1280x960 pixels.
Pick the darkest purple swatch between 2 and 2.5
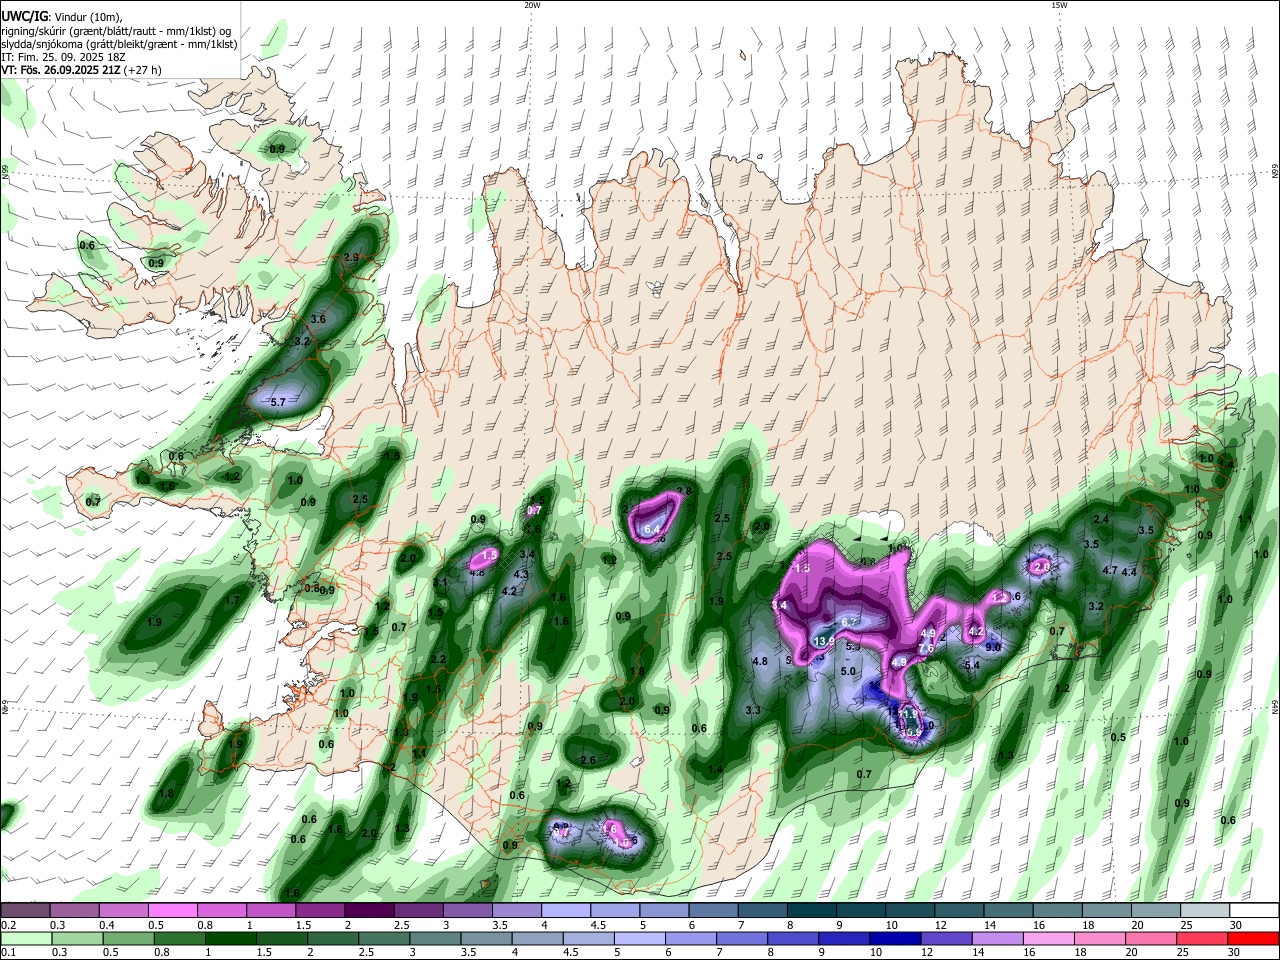click(x=369, y=910)
